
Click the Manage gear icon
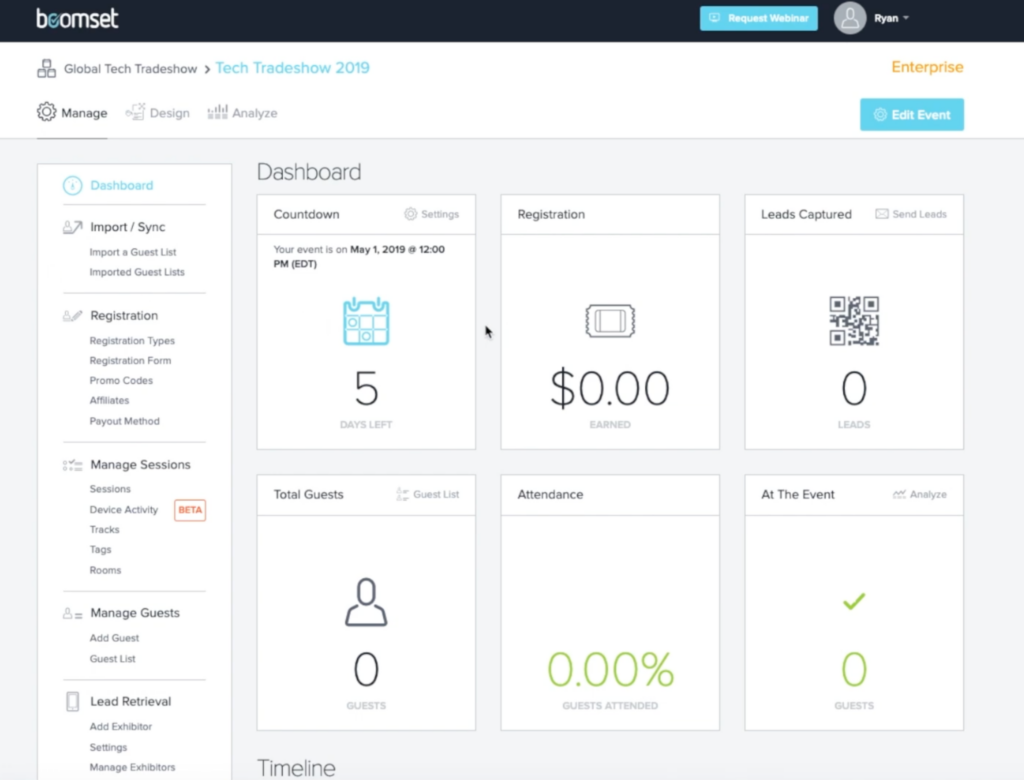tap(46, 112)
